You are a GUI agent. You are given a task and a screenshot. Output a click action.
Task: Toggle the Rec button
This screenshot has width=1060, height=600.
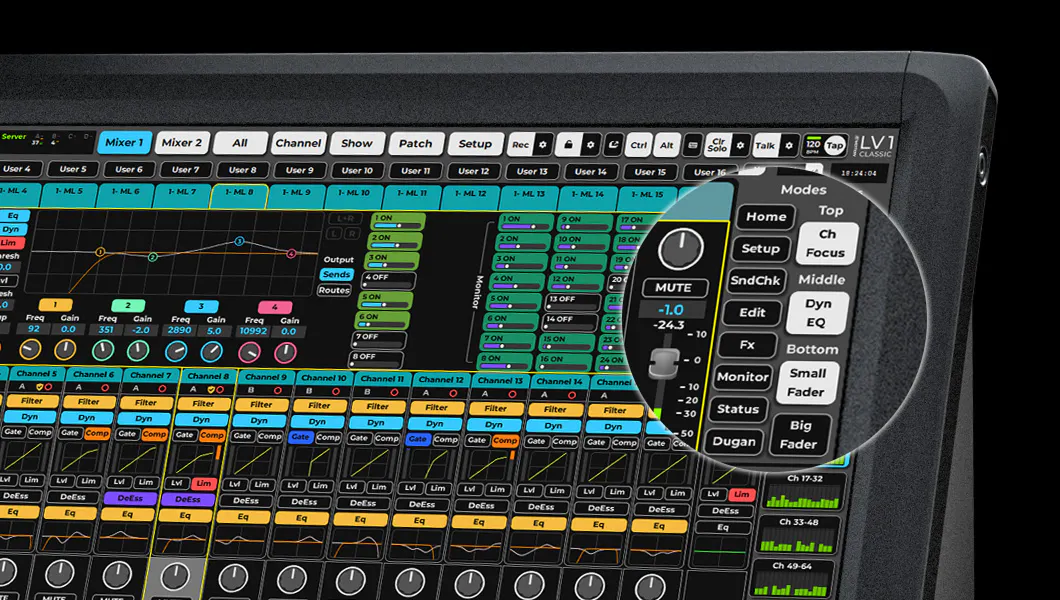click(x=521, y=145)
